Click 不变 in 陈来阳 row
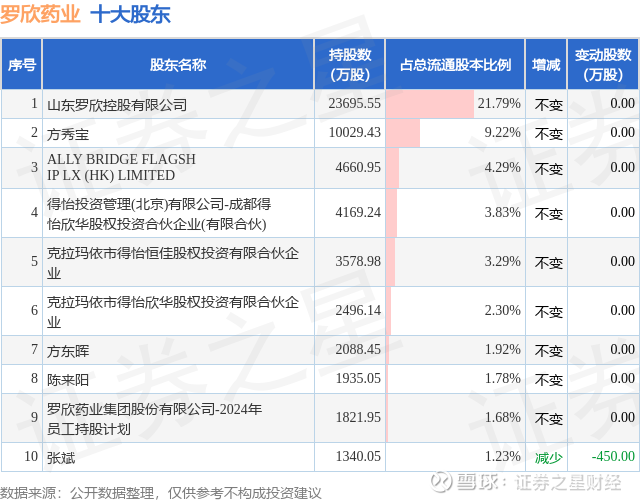Image resolution: width=640 pixels, height=502 pixels. [x=549, y=380]
